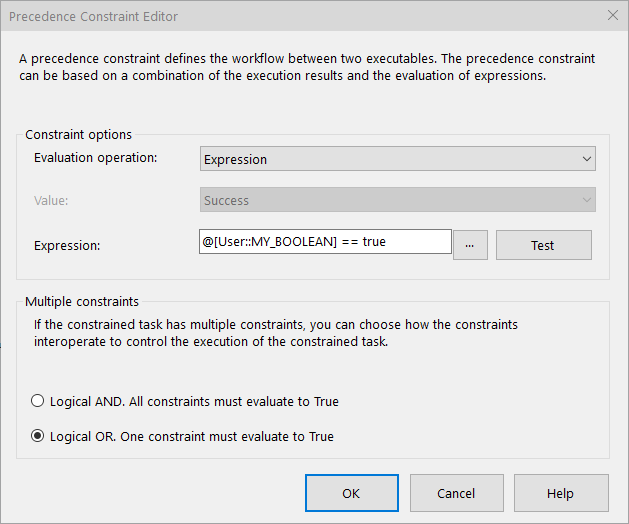This screenshot has width=629, height=524.
Task: Open the expression builder ellipsis button
Action: coord(470,245)
